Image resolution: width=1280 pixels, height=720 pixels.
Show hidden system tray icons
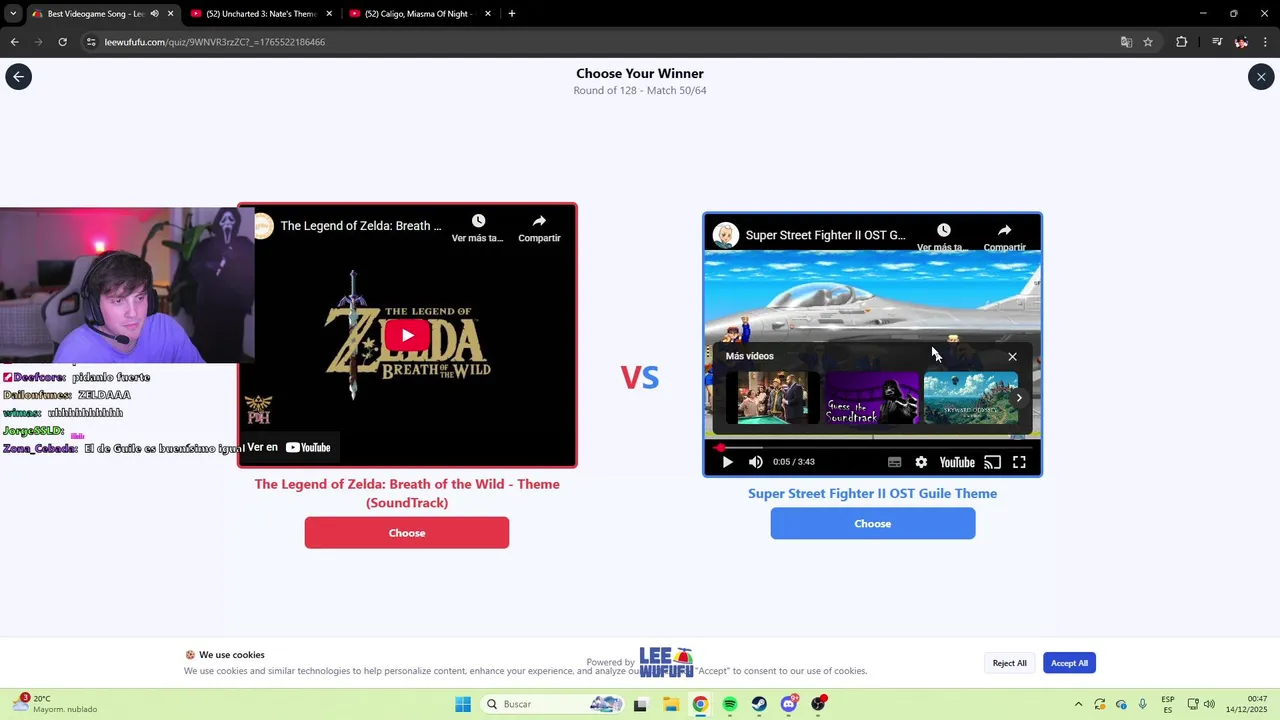click(x=1078, y=704)
